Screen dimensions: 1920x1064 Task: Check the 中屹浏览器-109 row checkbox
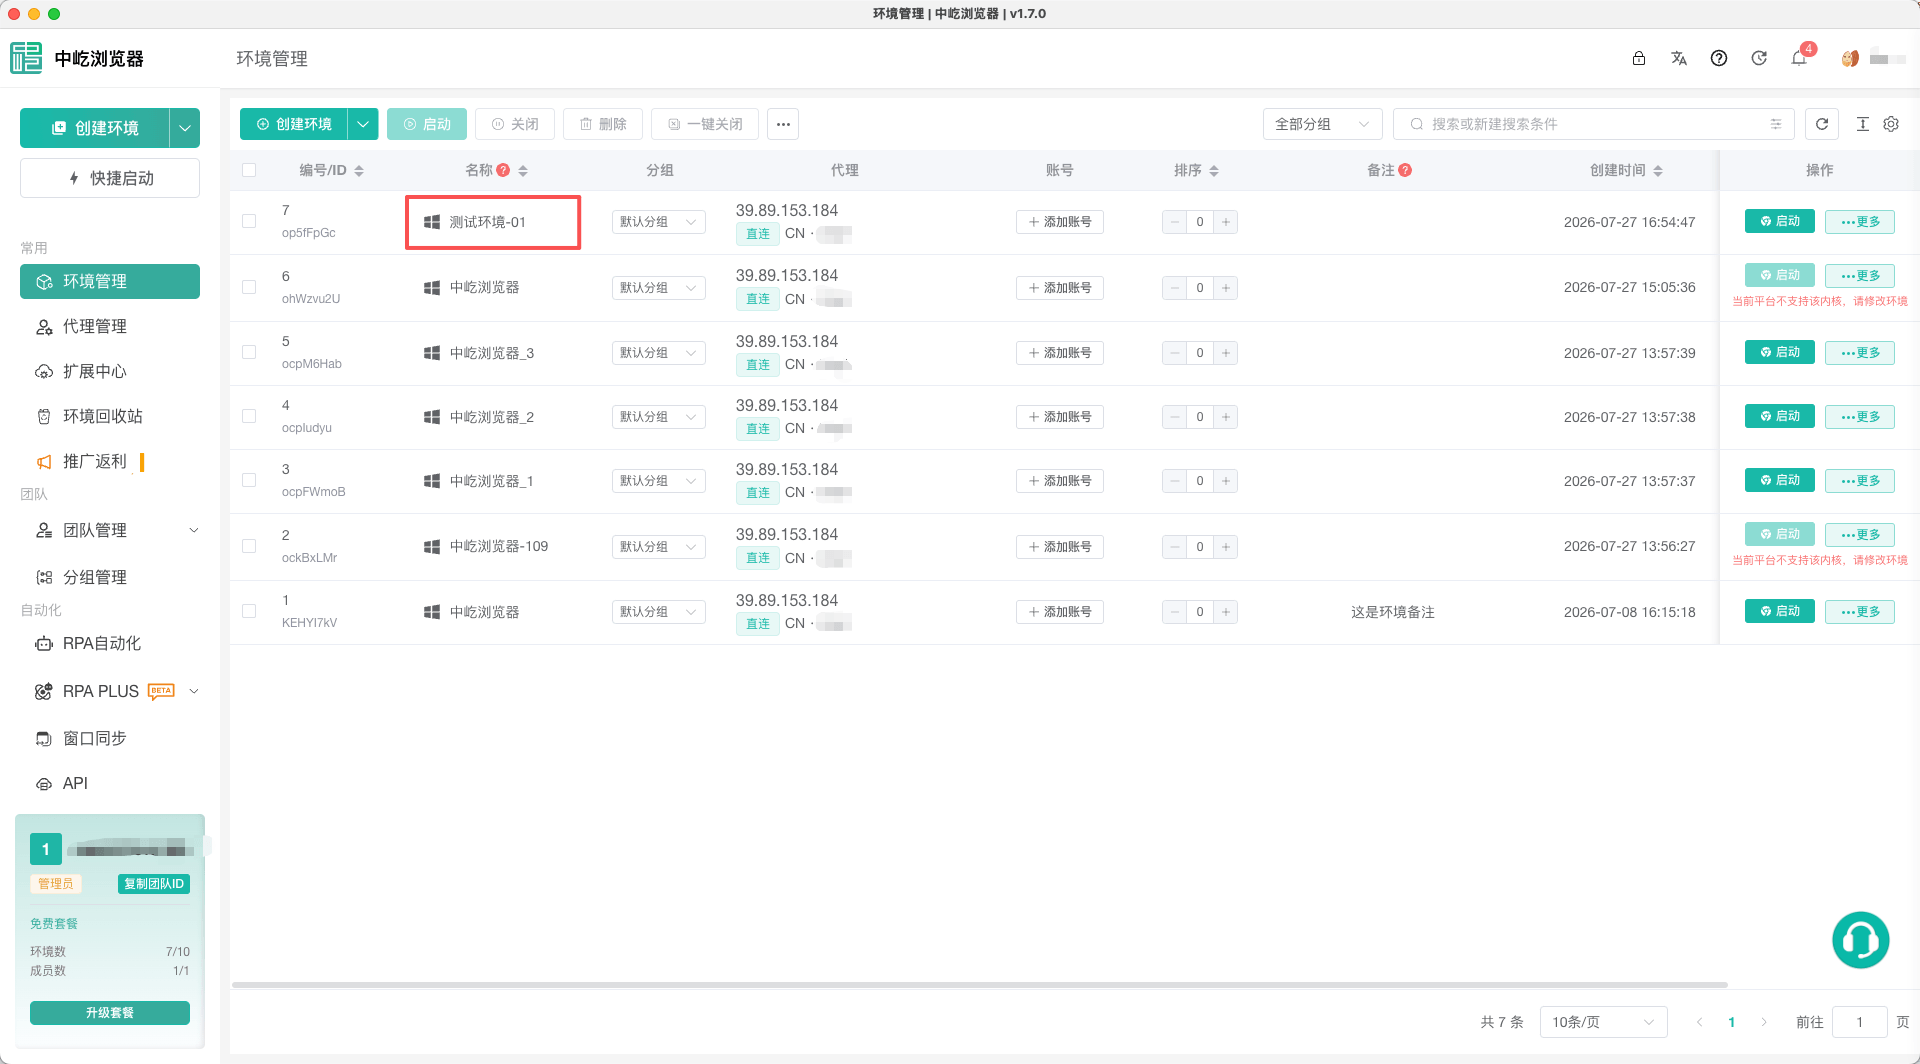click(x=249, y=546)
